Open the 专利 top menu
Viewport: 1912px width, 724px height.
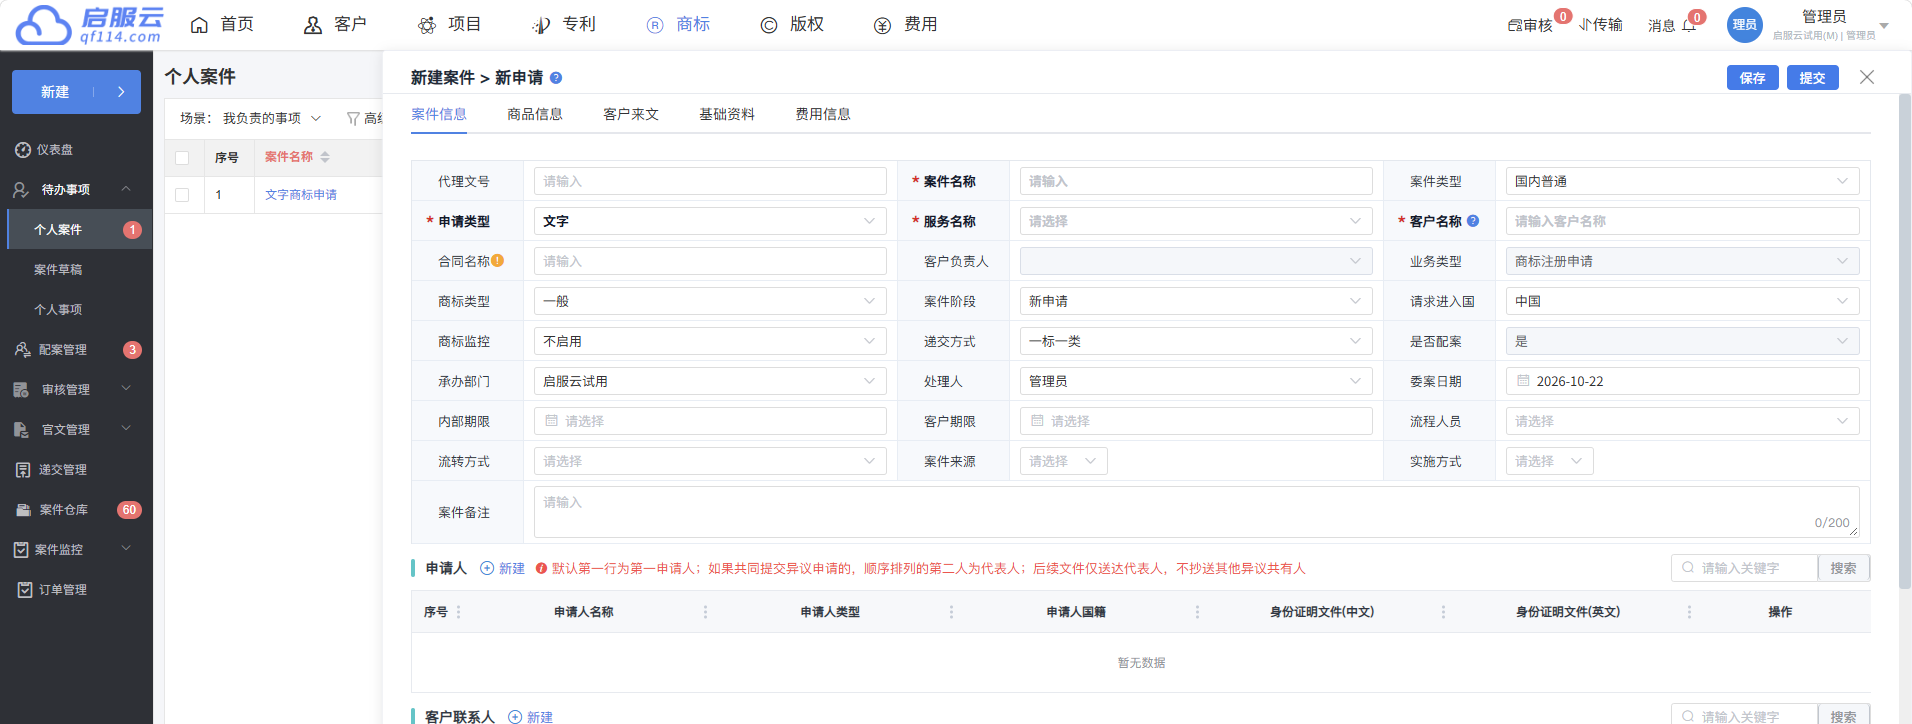pos(564,25)
